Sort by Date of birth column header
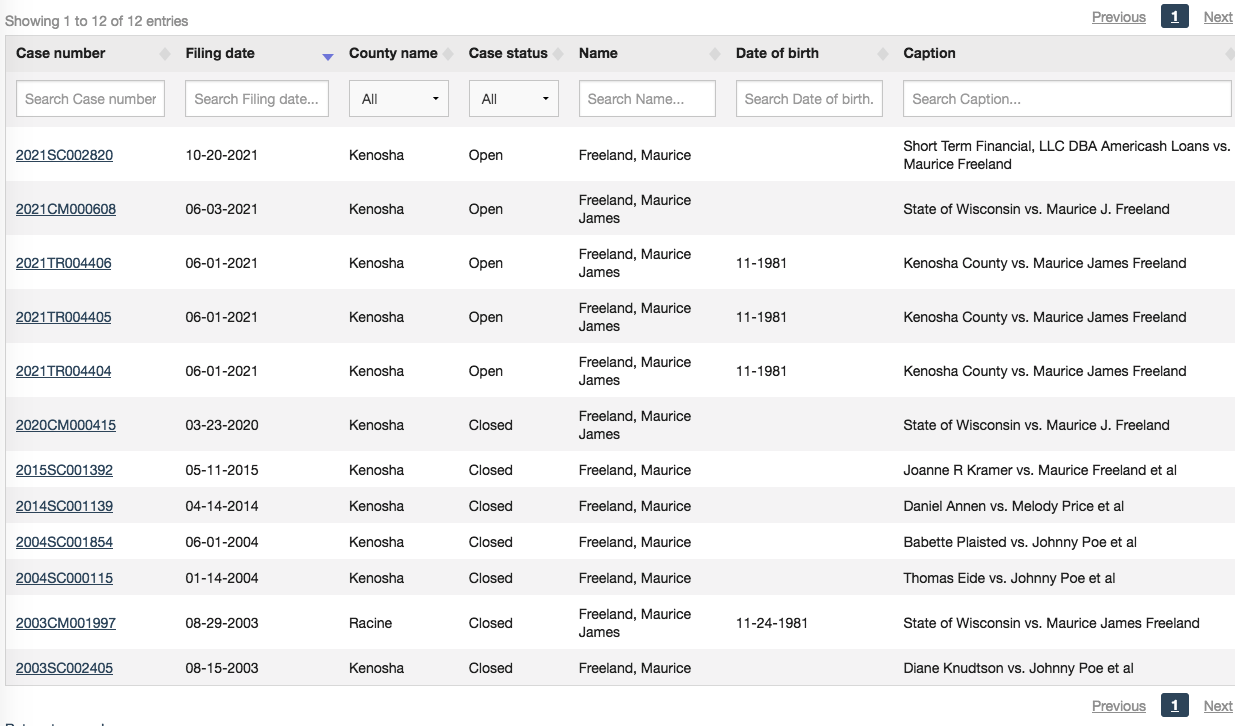 coord(809,53)
